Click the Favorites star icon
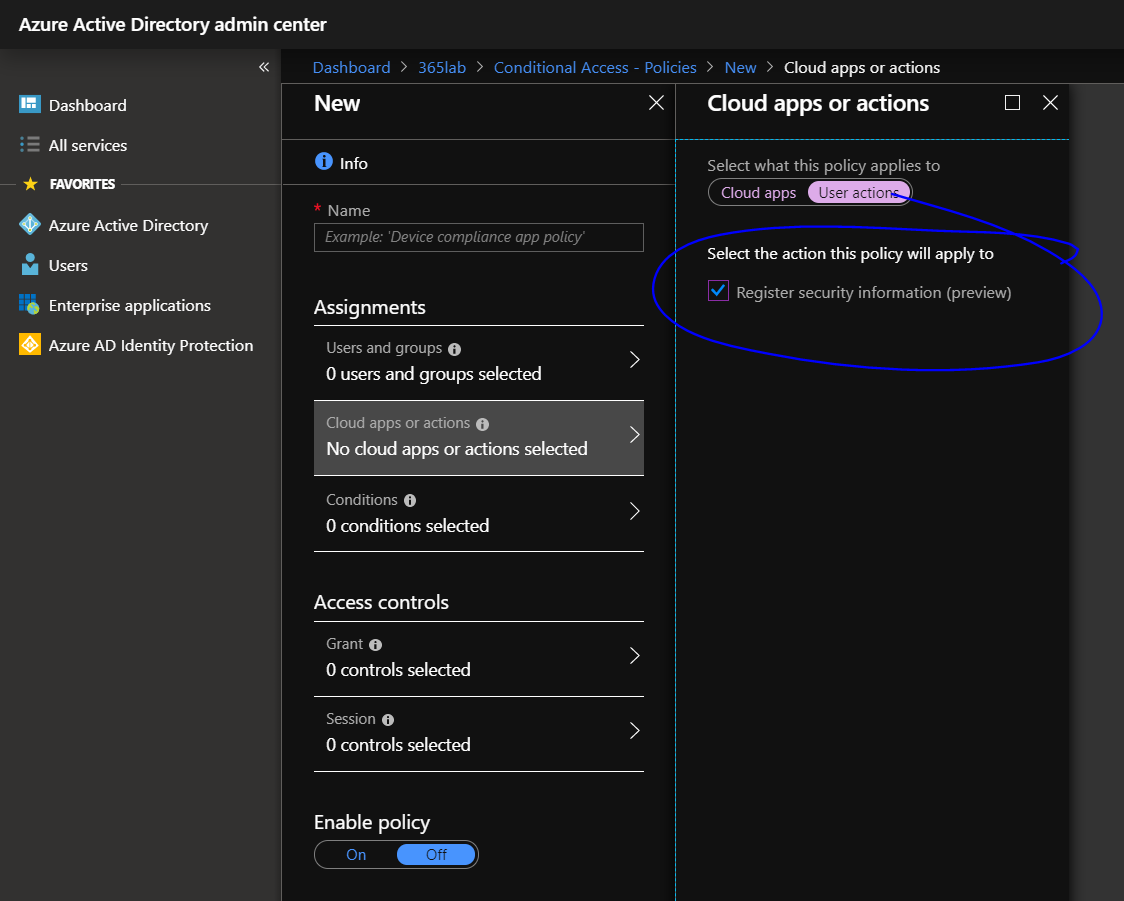The height and width of the screenshot is (901, 1124). 30,184
